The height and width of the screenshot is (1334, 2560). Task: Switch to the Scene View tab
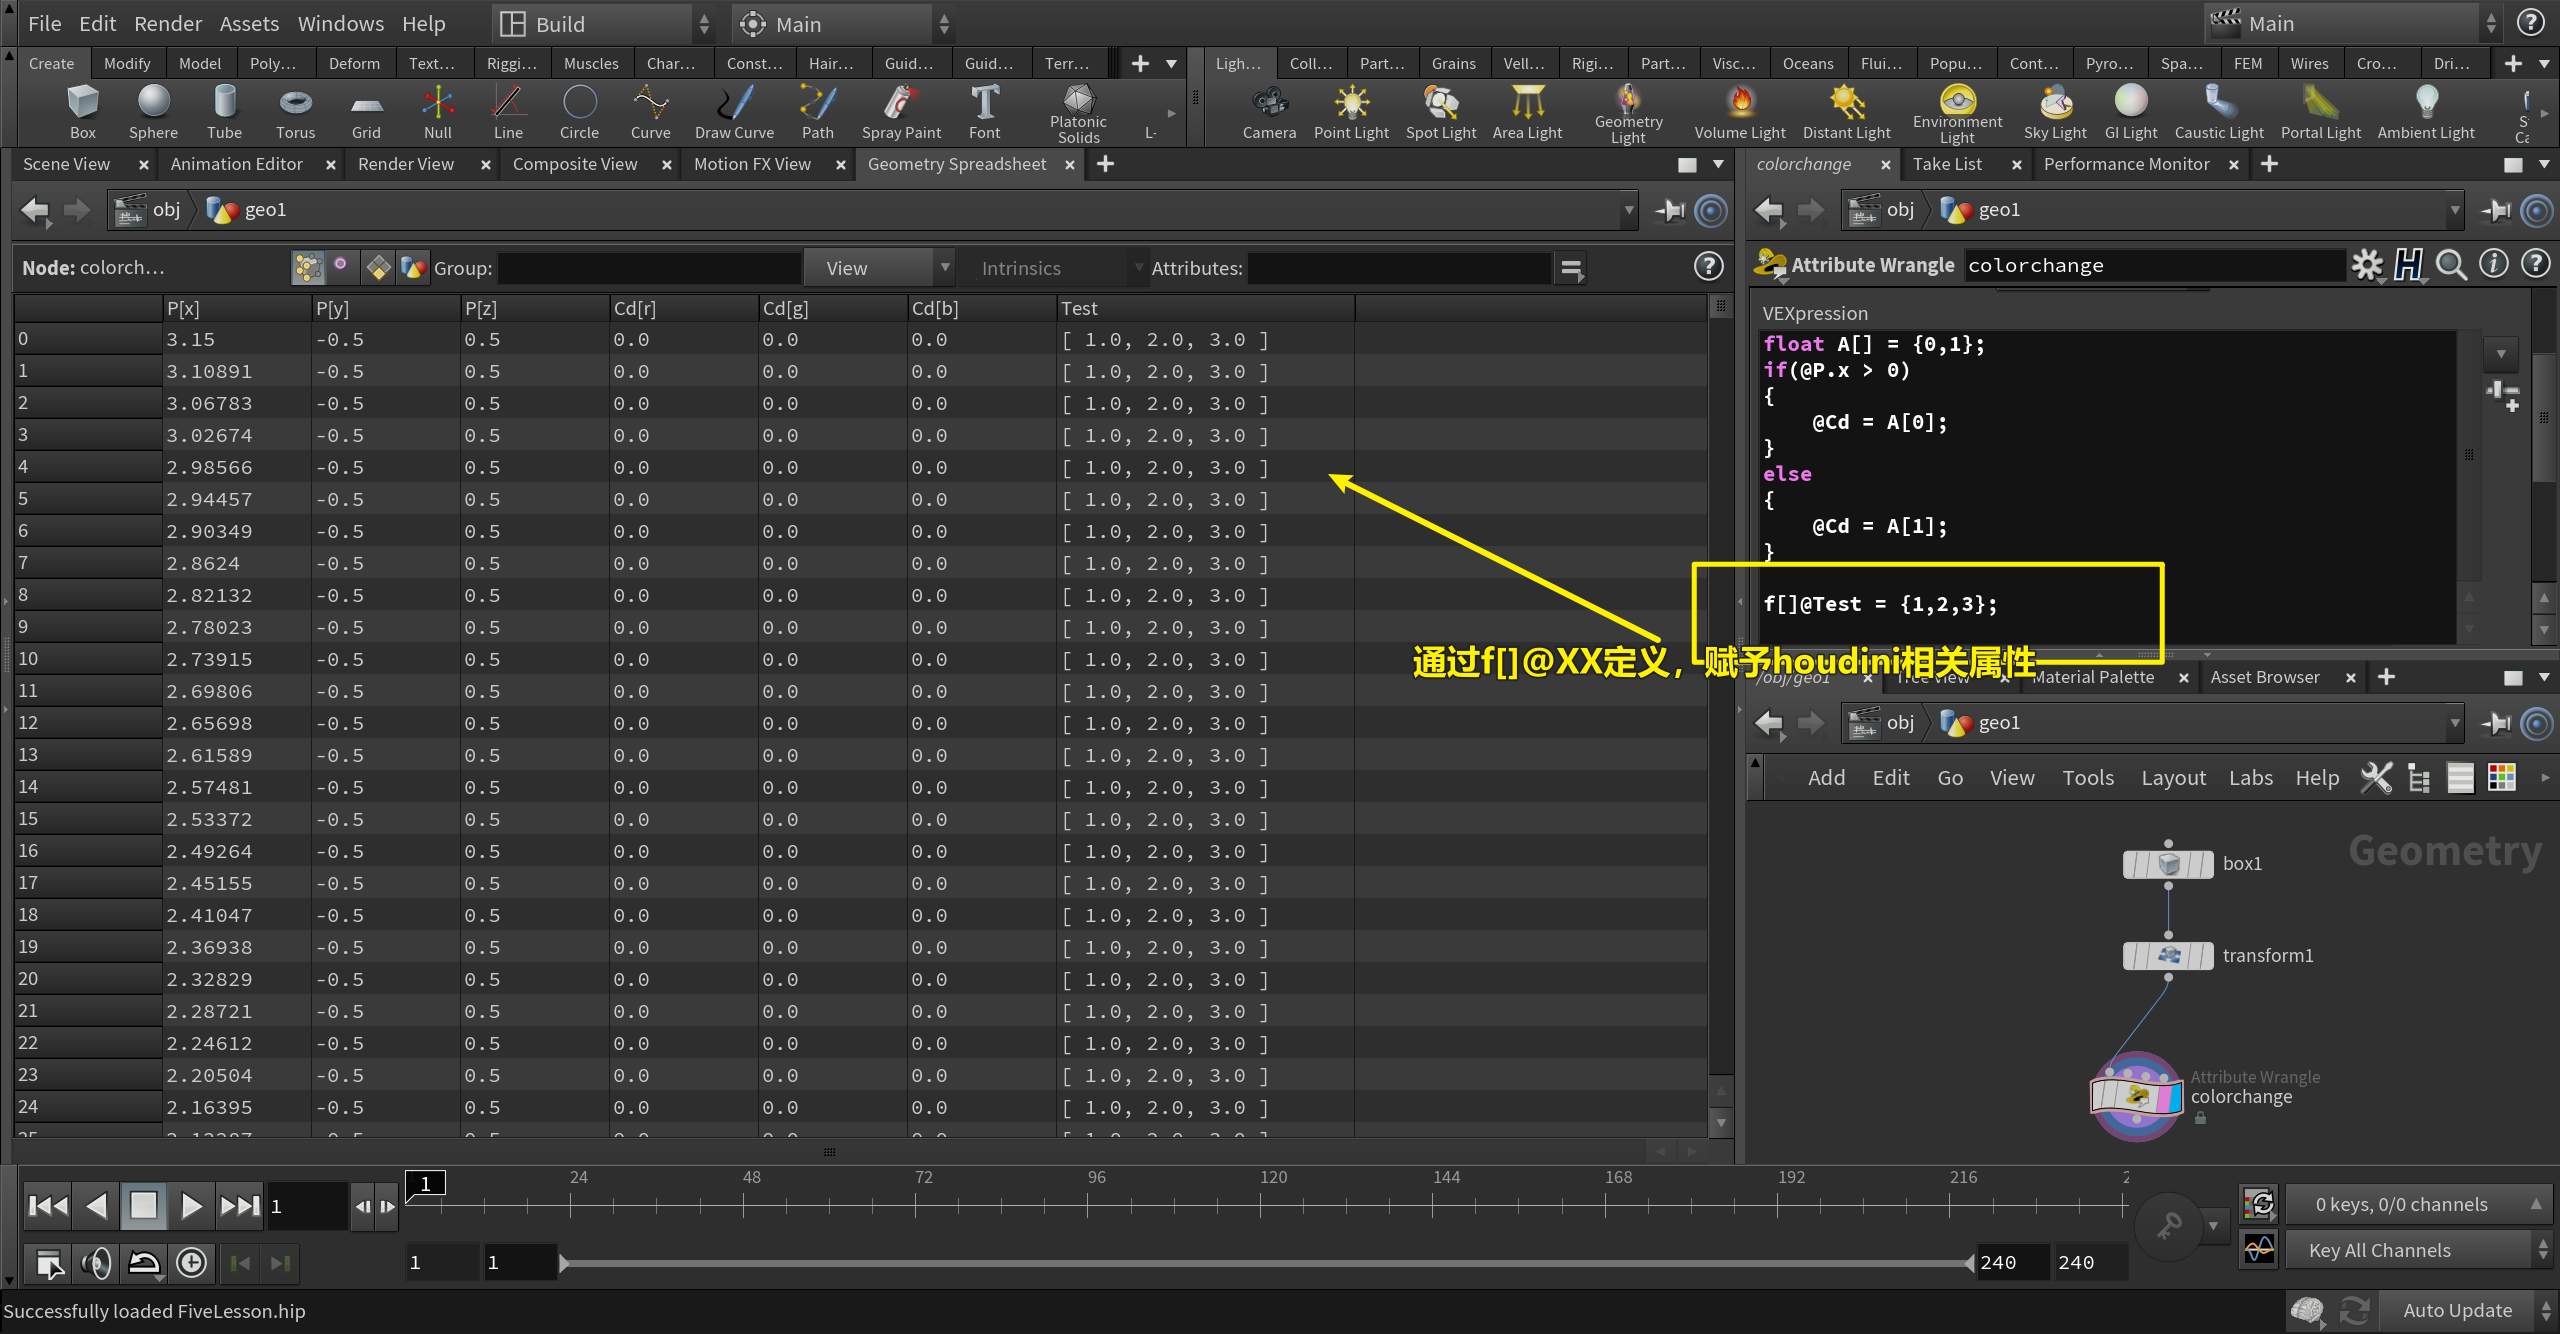pyautogui.click(x=67, y=164)
